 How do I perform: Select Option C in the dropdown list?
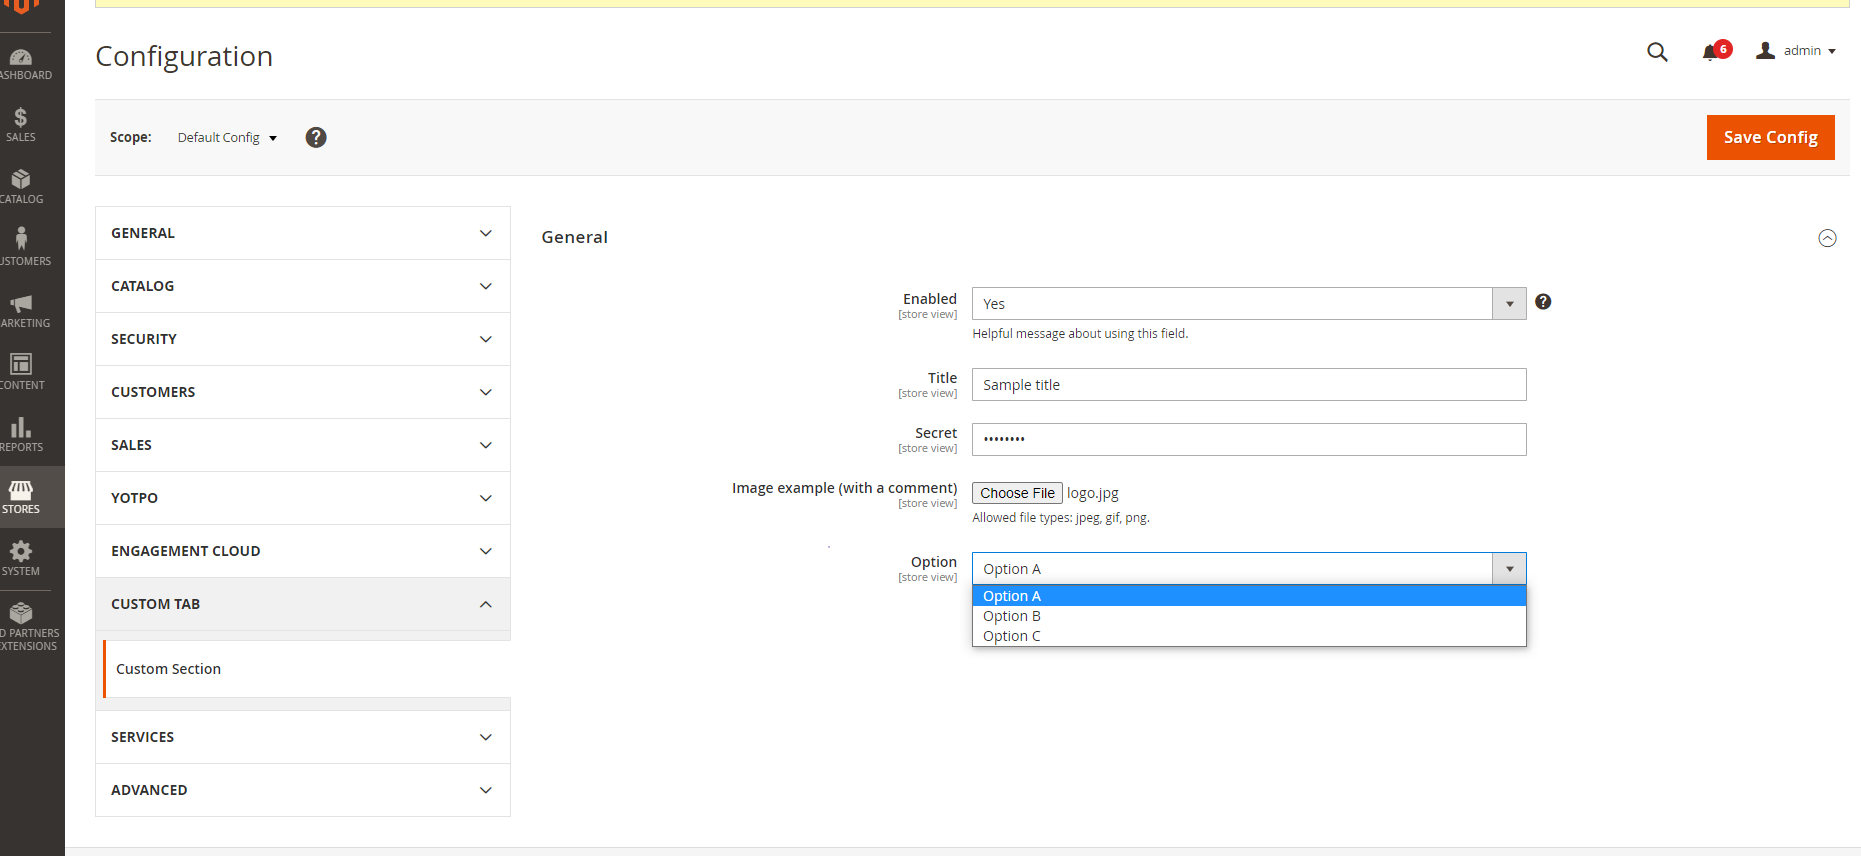1249,636
